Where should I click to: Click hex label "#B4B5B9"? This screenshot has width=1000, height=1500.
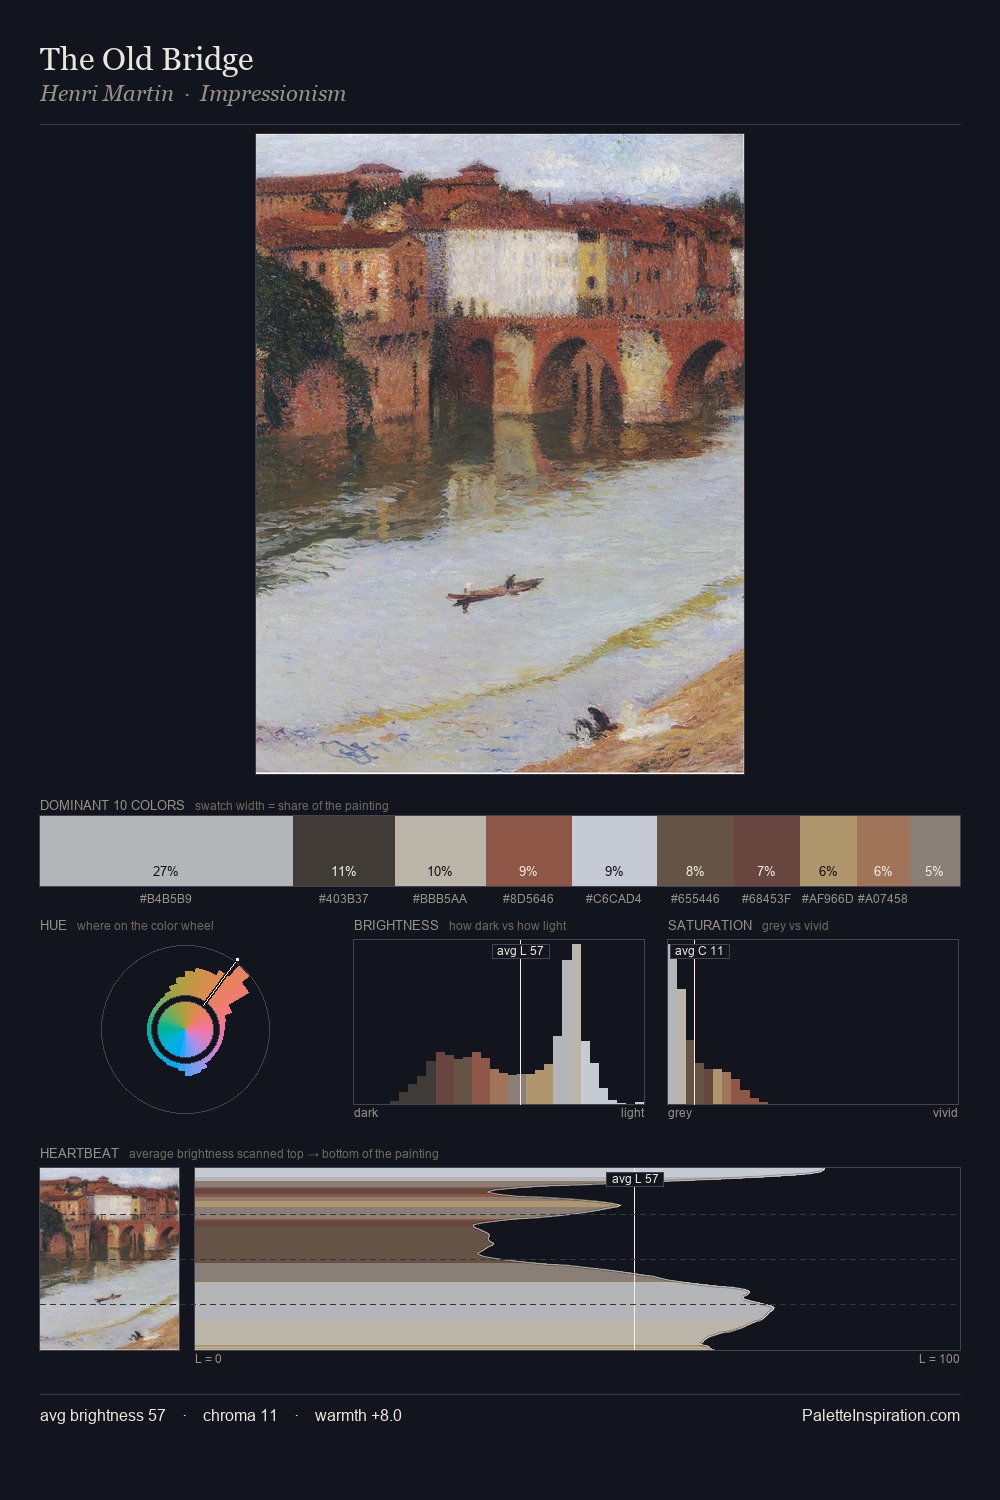[x=166, y=899]
